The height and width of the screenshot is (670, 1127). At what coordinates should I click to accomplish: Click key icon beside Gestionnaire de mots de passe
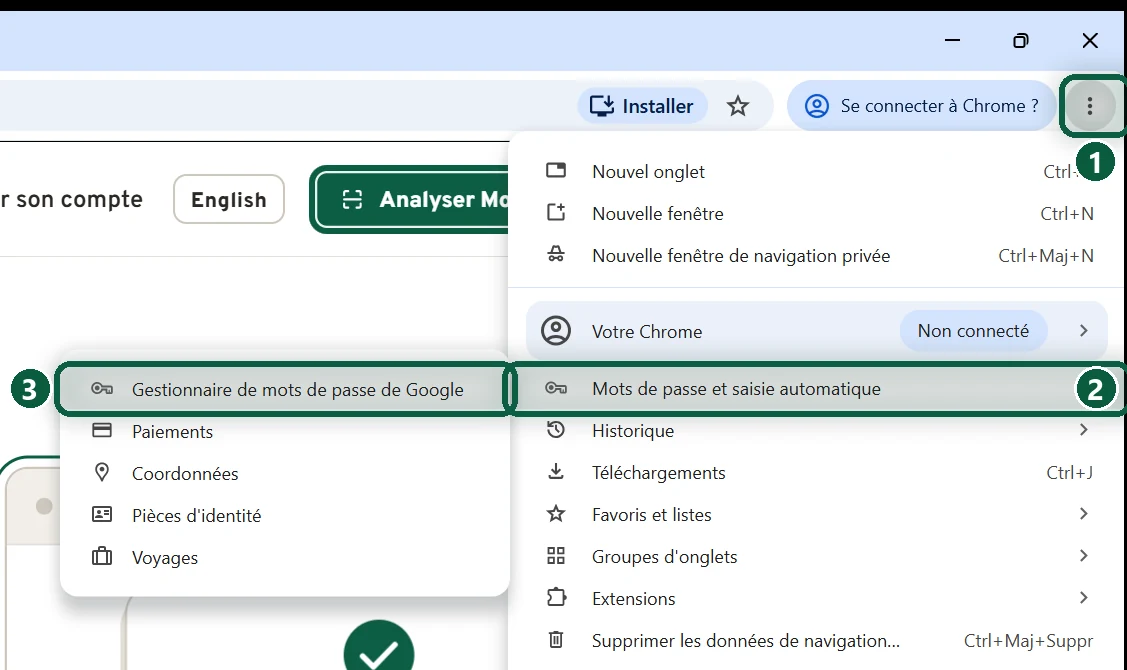tap(102, 389)
